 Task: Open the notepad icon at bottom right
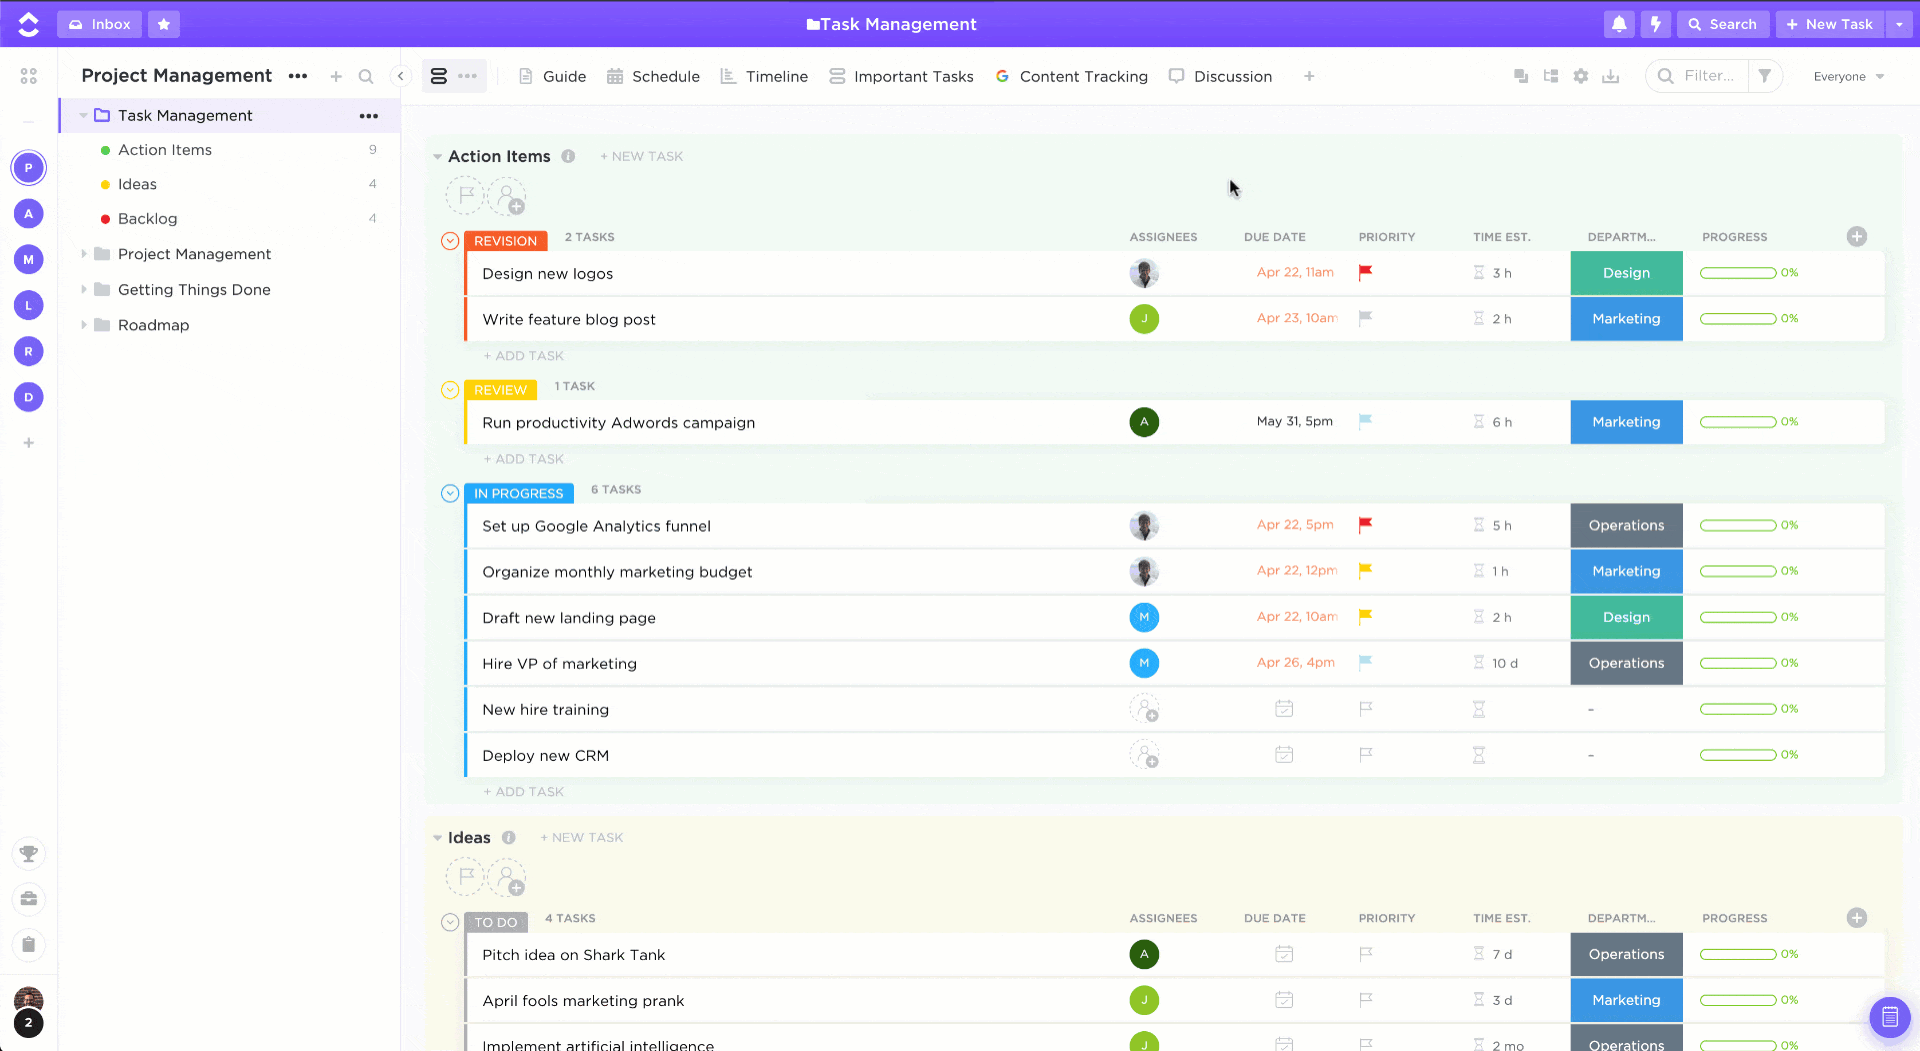tap(1889, 1018)
